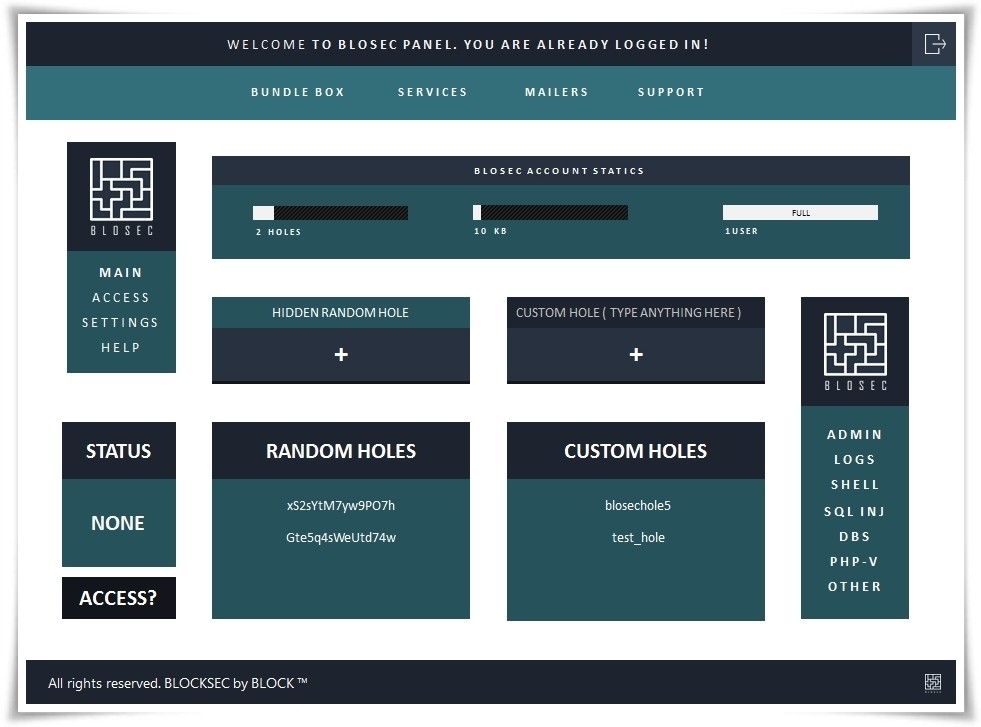
Task: Select Access in the left sidebar
Action: click(121, 298)
